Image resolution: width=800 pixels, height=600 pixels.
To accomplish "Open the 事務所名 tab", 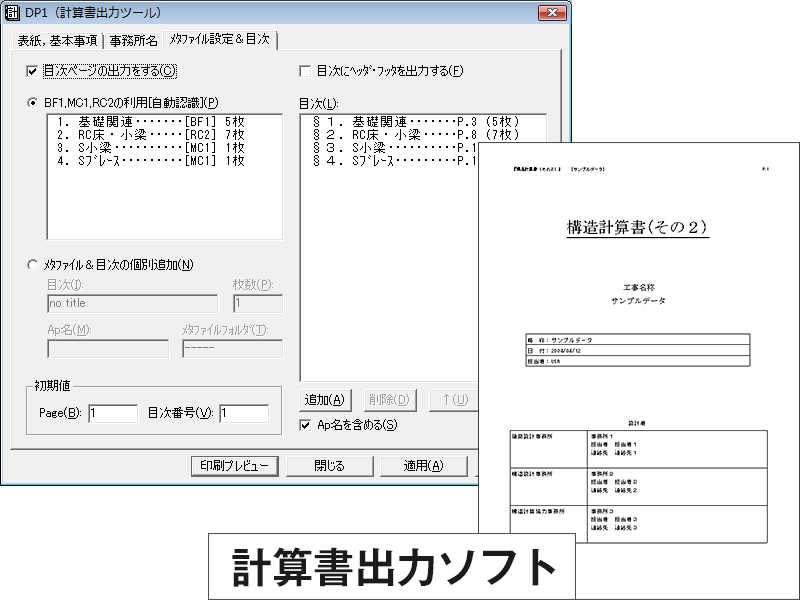I will (x=133, y=40).
